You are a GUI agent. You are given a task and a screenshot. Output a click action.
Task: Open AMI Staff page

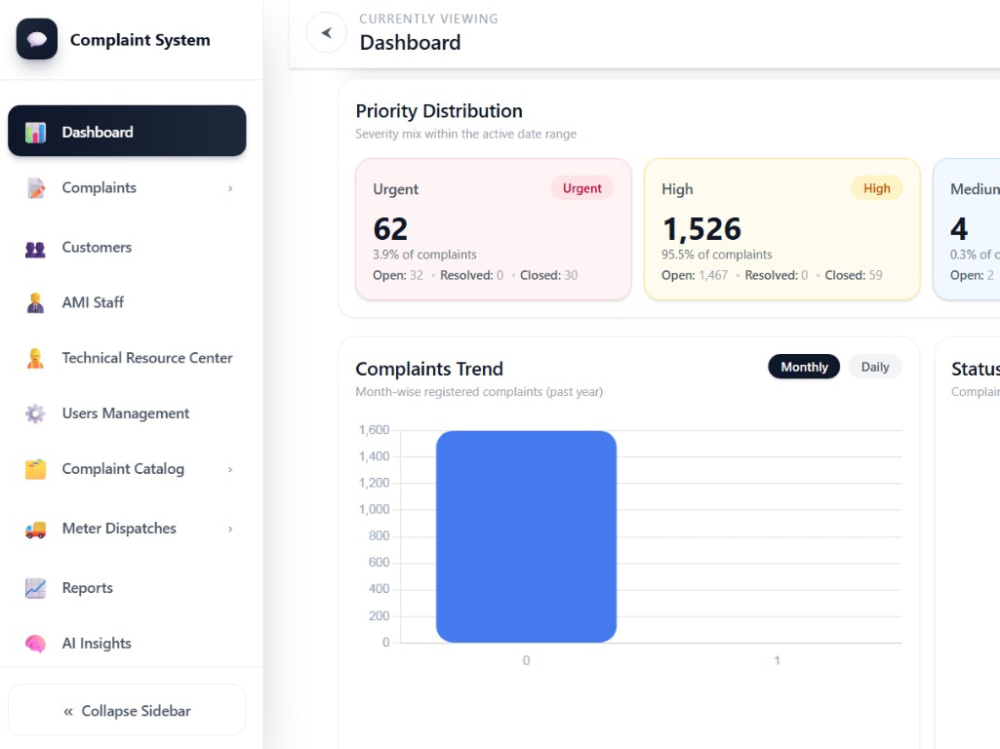pyautogui.click(x=93, y=302)
